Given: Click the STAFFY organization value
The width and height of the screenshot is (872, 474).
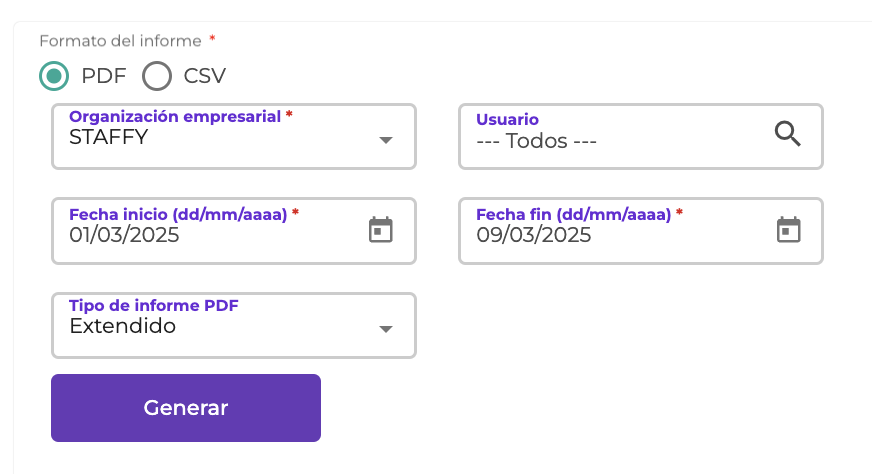Looking at the screenshot, I should click(109, 138).
